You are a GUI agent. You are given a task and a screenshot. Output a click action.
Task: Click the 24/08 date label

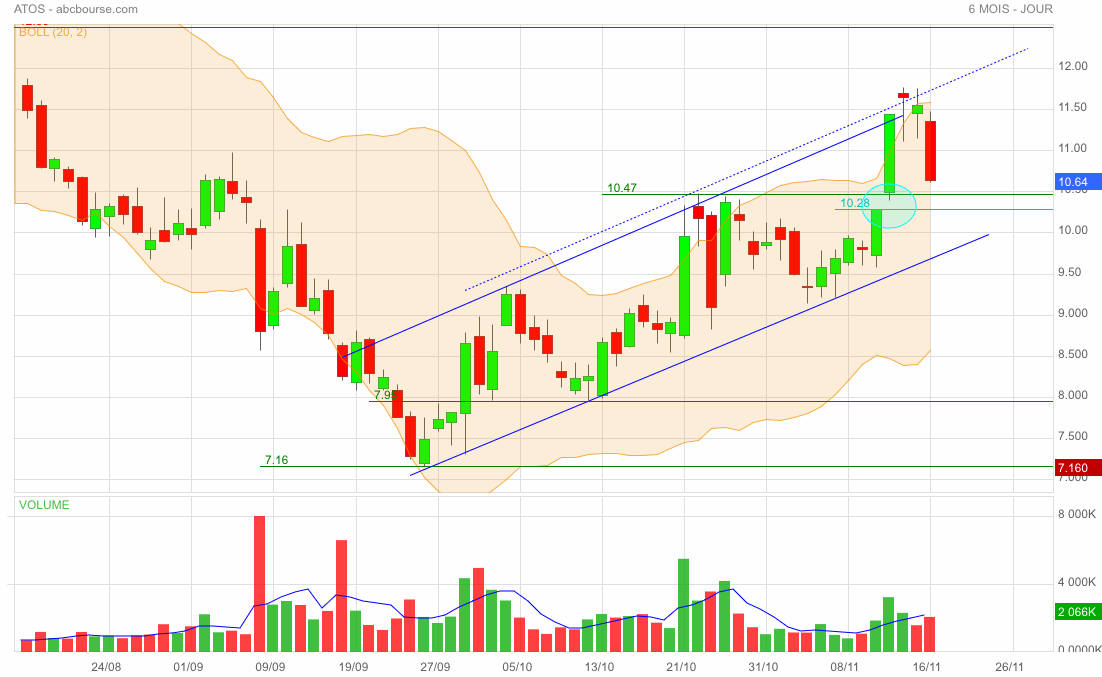coord(106,667)
